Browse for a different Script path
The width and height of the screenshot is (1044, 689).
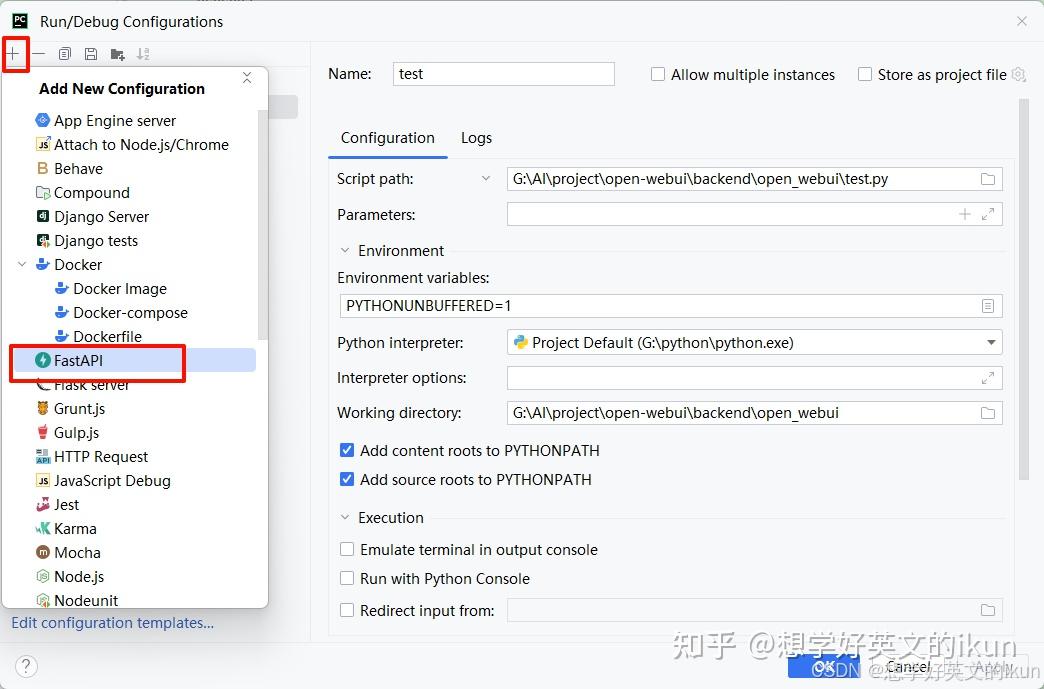point(988,178)
